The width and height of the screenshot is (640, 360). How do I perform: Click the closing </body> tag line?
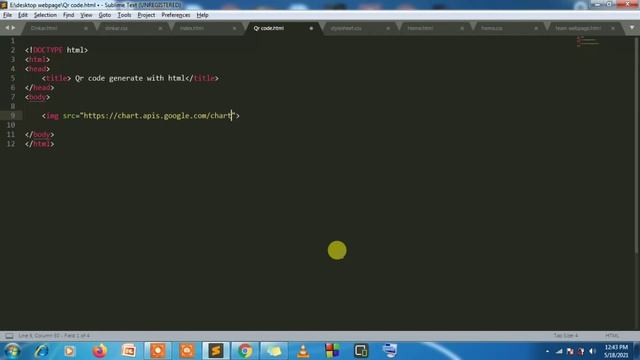click(40, 134)
